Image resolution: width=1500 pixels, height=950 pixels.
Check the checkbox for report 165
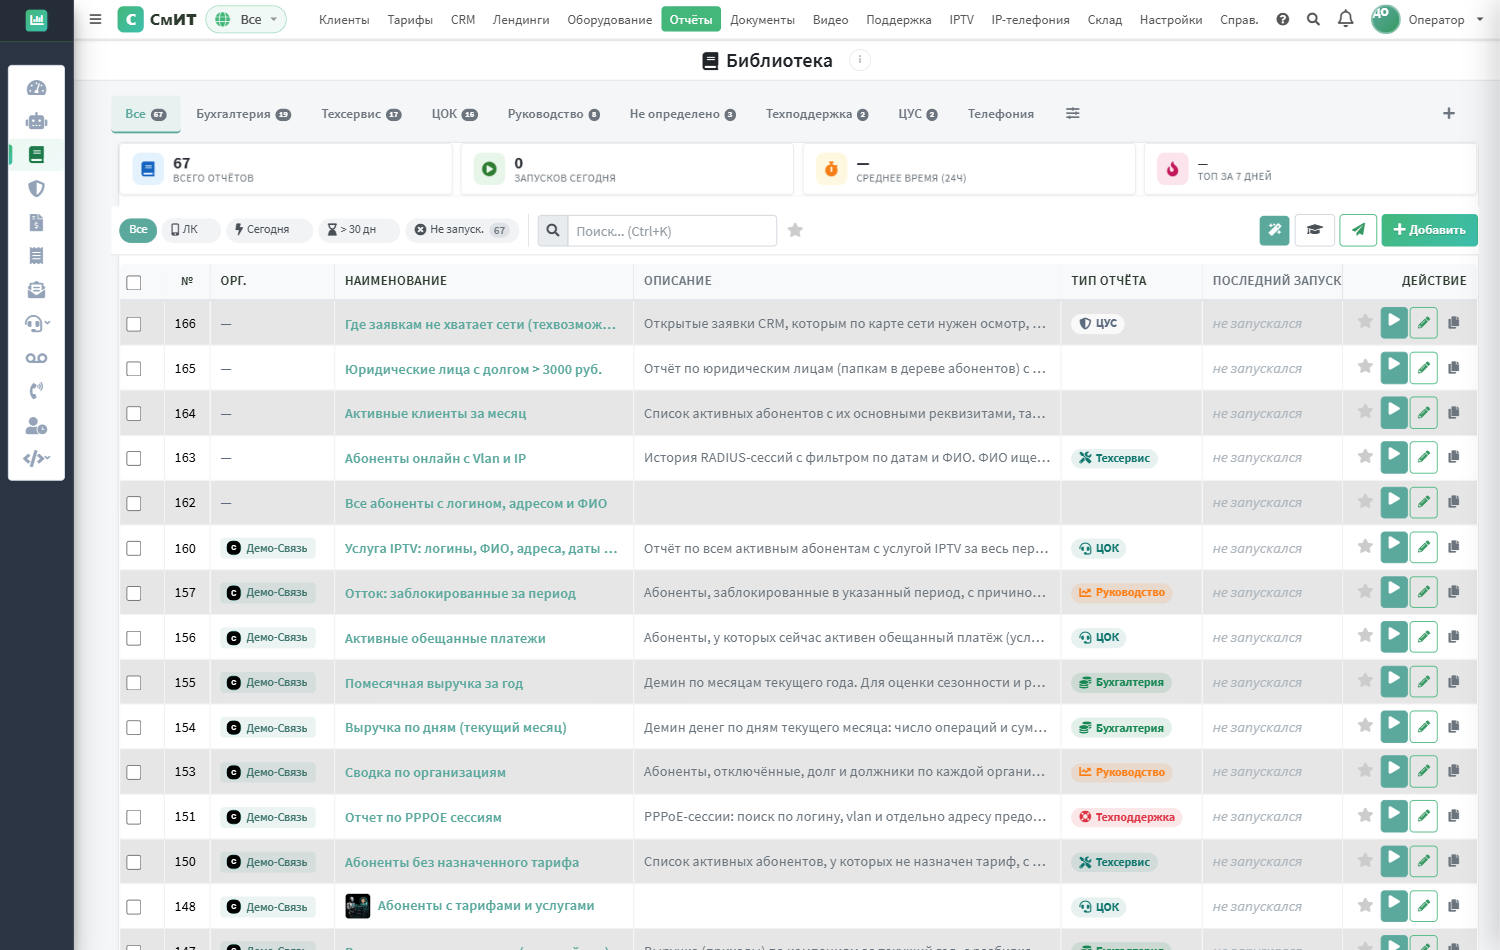click(134, 369)
